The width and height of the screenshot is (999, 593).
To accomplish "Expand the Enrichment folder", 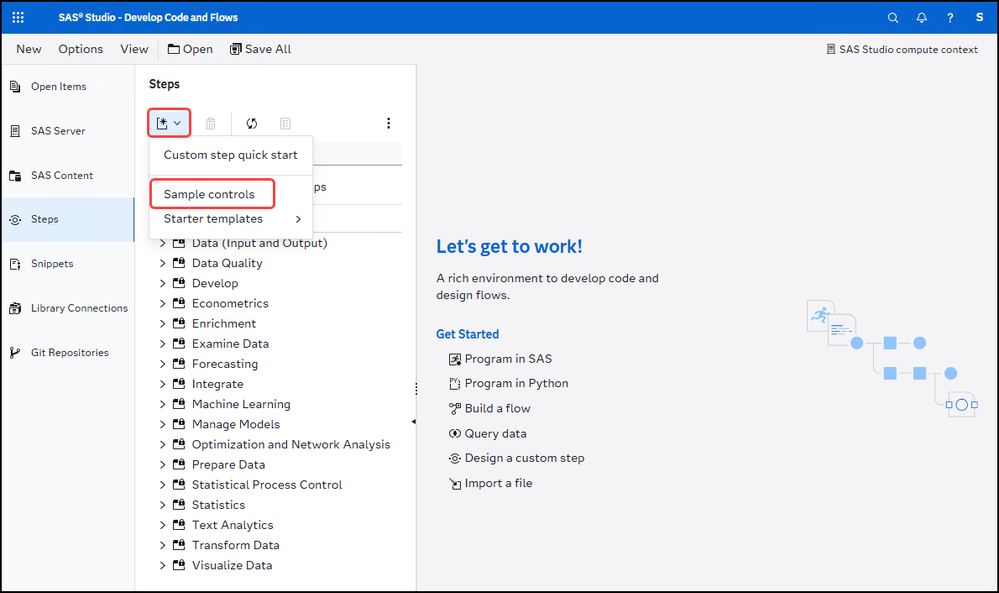I will [x=162, y=324].
